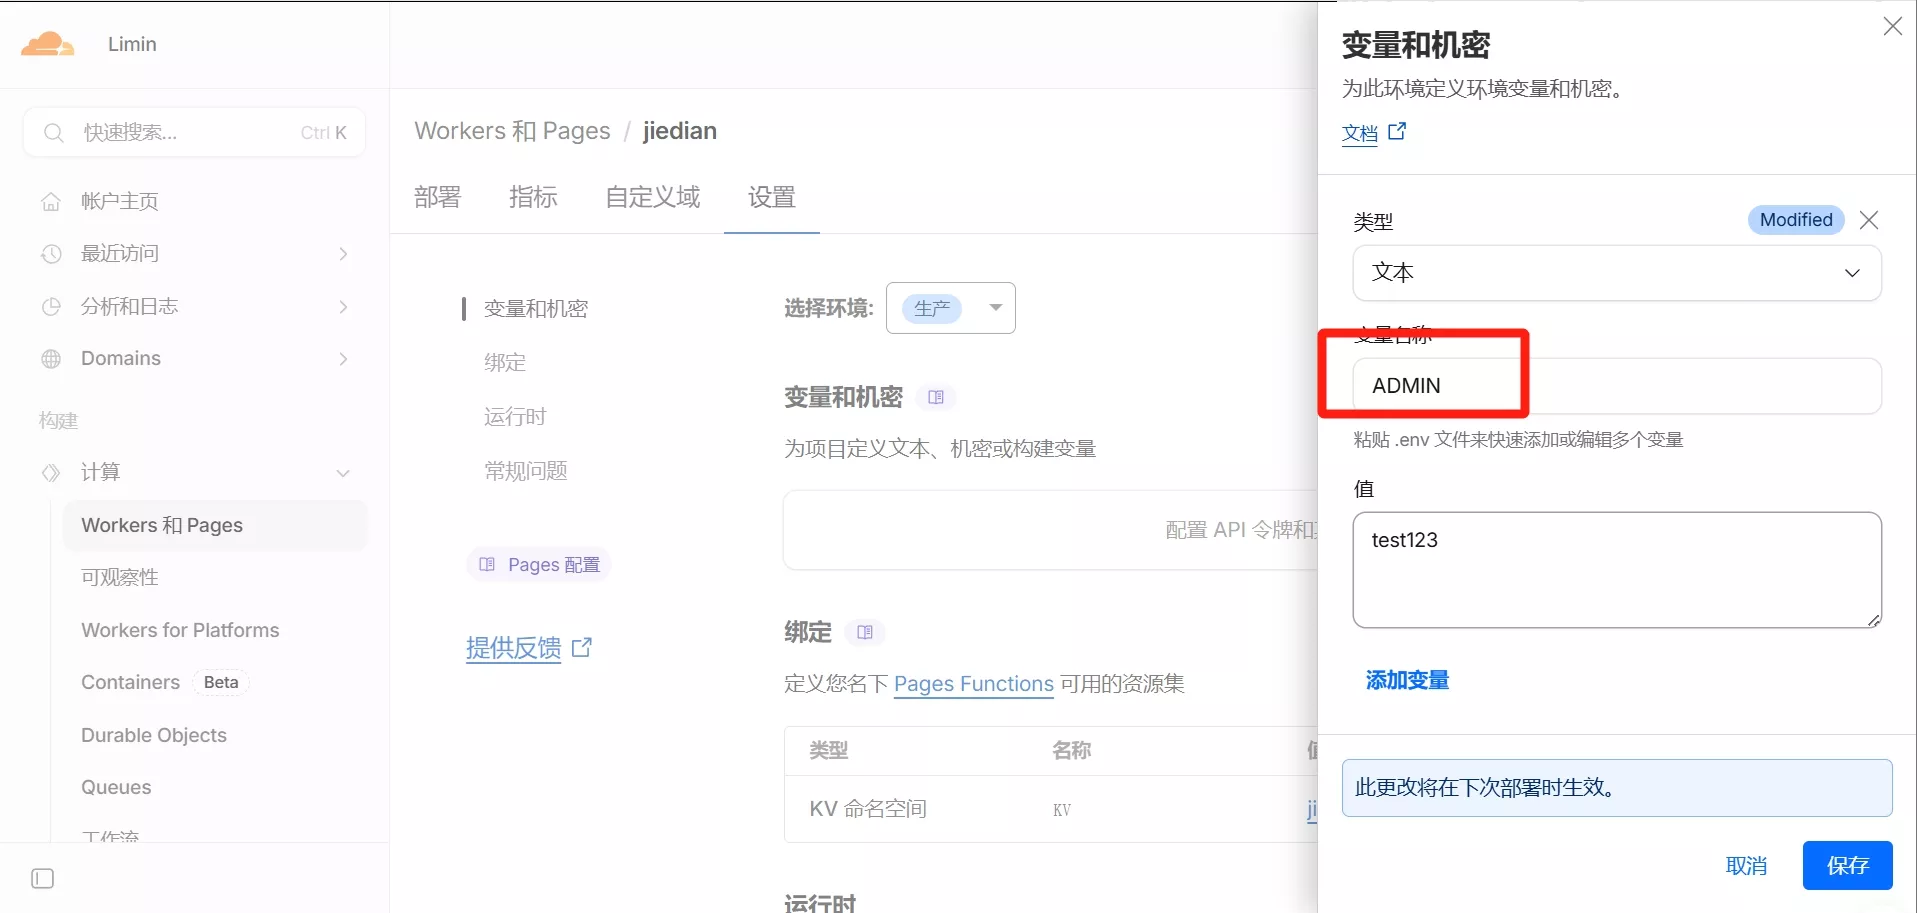Expand the Domains menu chevron
Viewport: 1917px width, 913px height.
point(343,359)
